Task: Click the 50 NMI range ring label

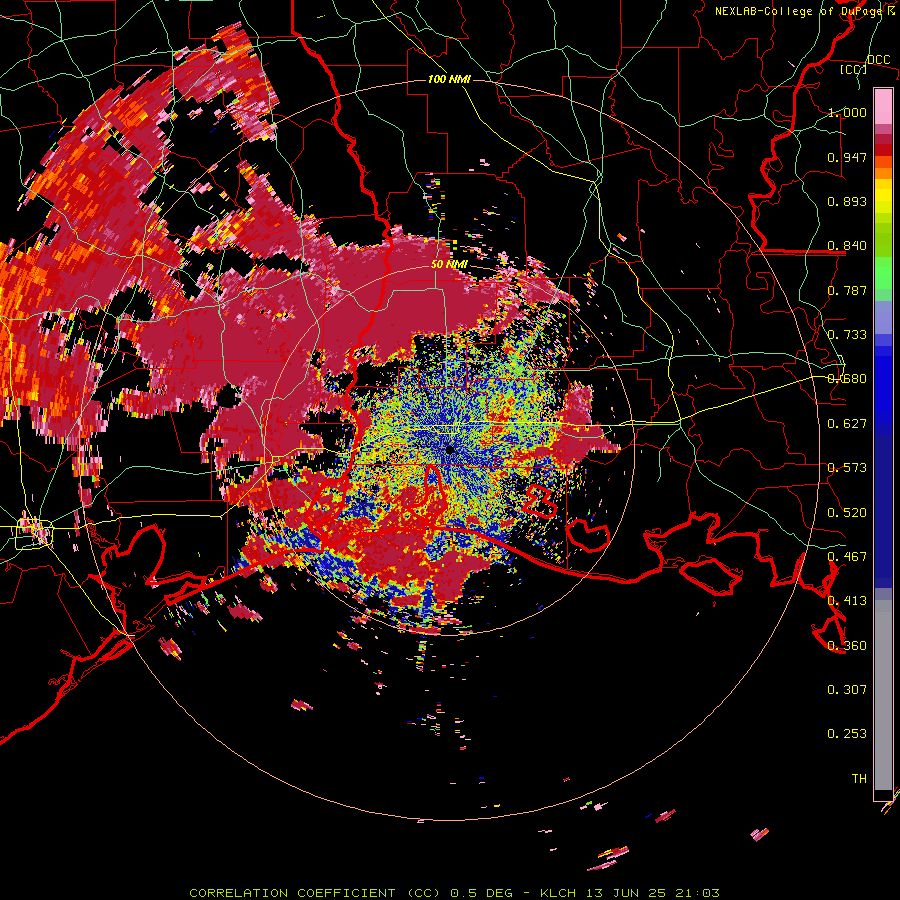Action: click(449, 265)
